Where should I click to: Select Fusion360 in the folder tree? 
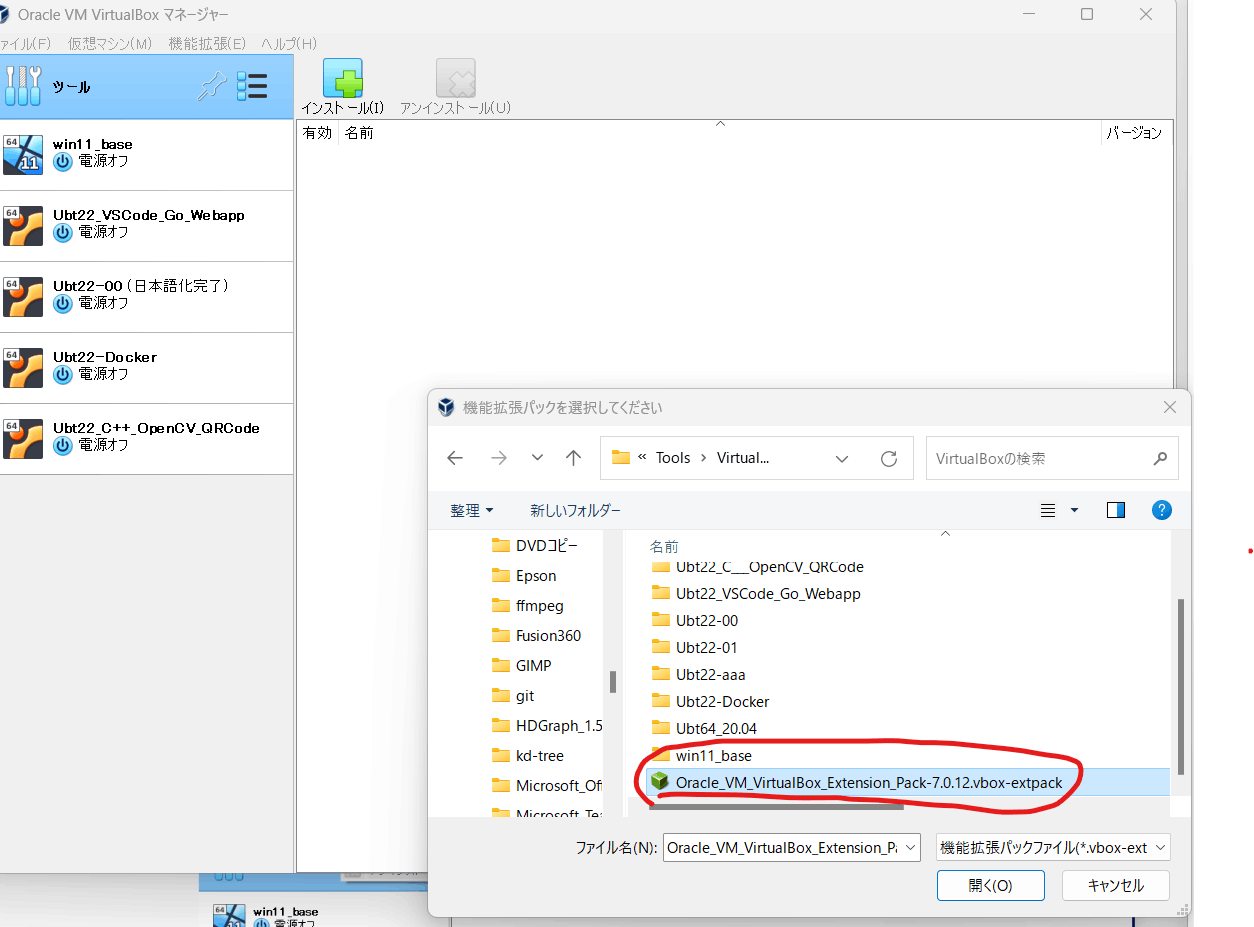tap(548, 636)
